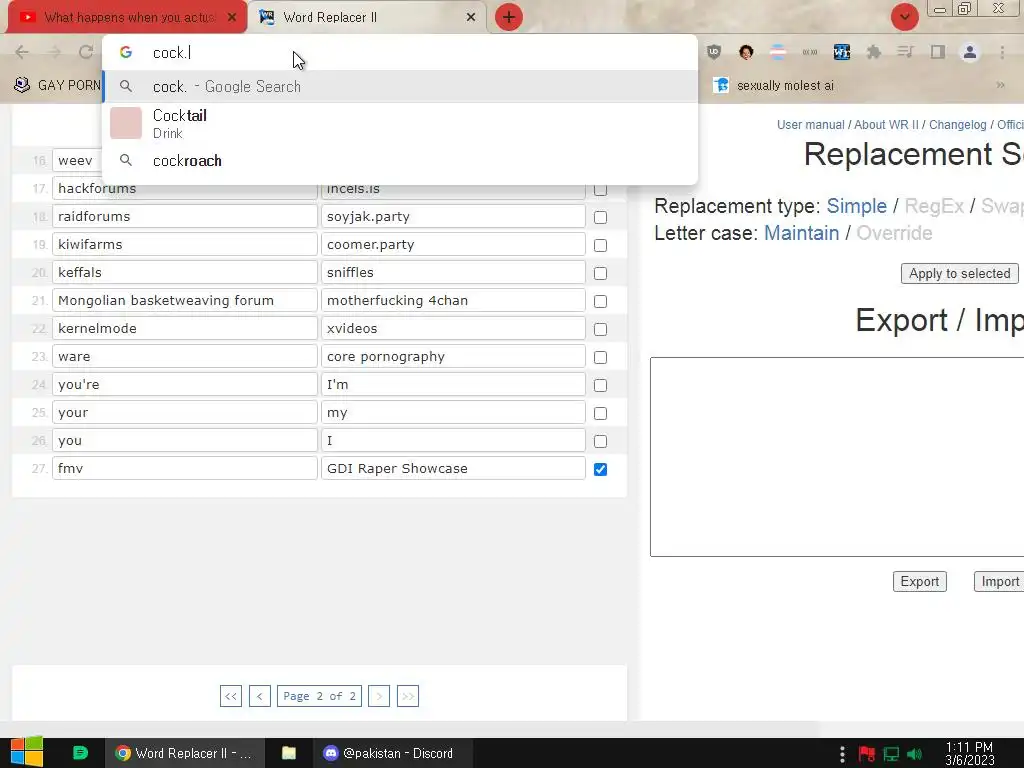The width and height of the screenshot is (1024, 768).
Task: Click the red flag tray icon
Action: pyautogui.click(x=867, y=754)
